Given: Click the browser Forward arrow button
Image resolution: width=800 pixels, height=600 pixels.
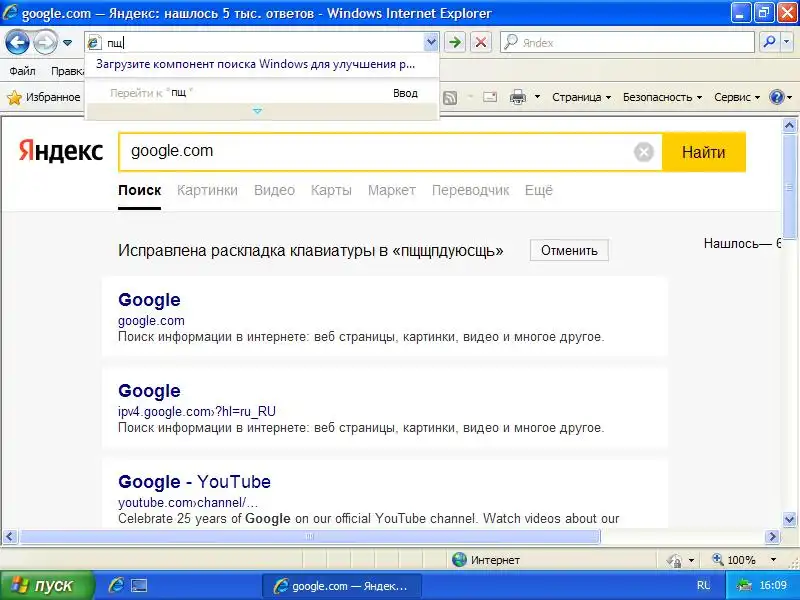Looking at the screenshot, I should [45, 42].
